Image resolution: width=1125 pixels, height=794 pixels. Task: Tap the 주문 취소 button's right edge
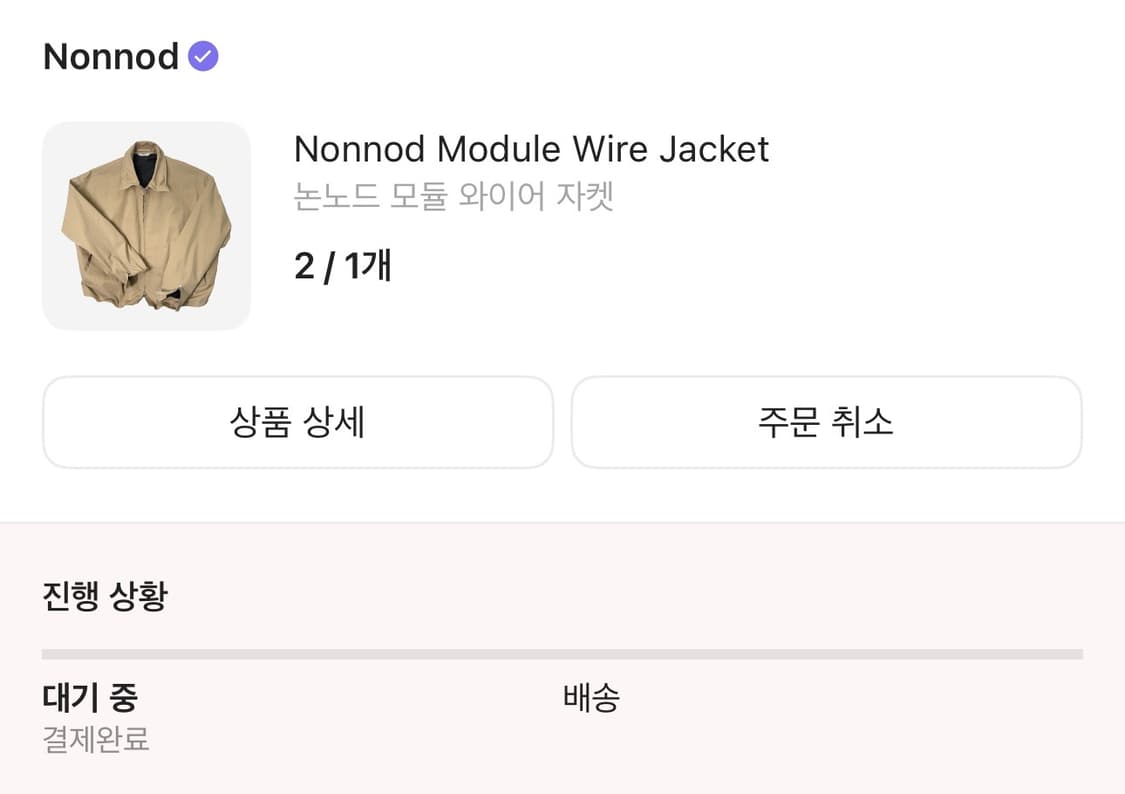click(x=1065, y=423)
